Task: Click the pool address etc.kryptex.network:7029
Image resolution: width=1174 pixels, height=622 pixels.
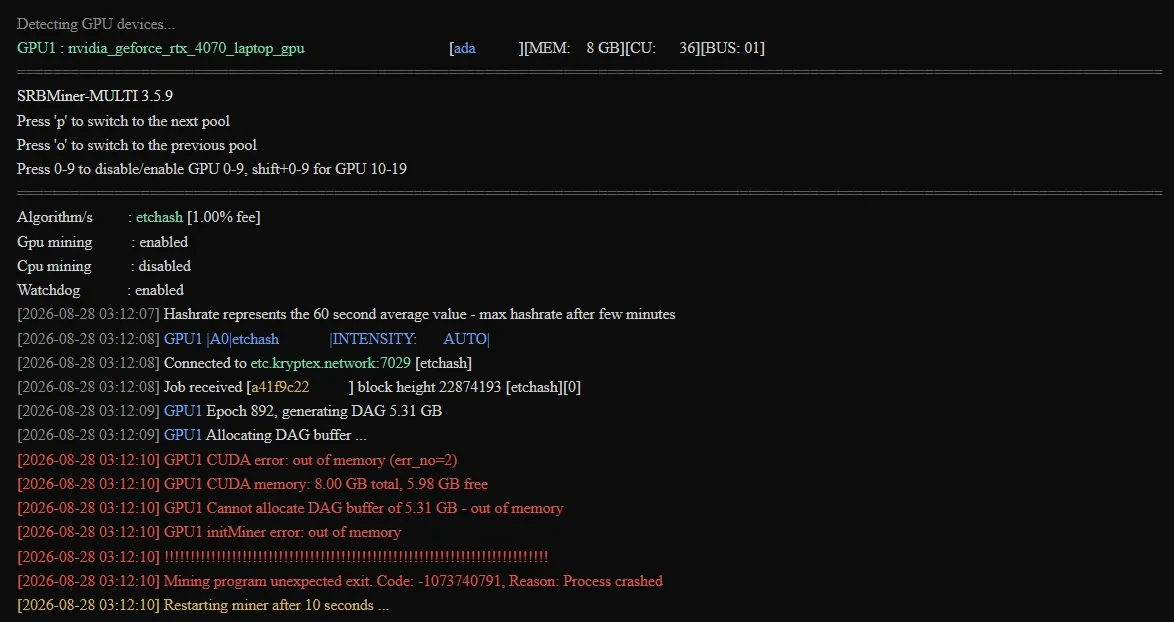Action: (330, 363)
